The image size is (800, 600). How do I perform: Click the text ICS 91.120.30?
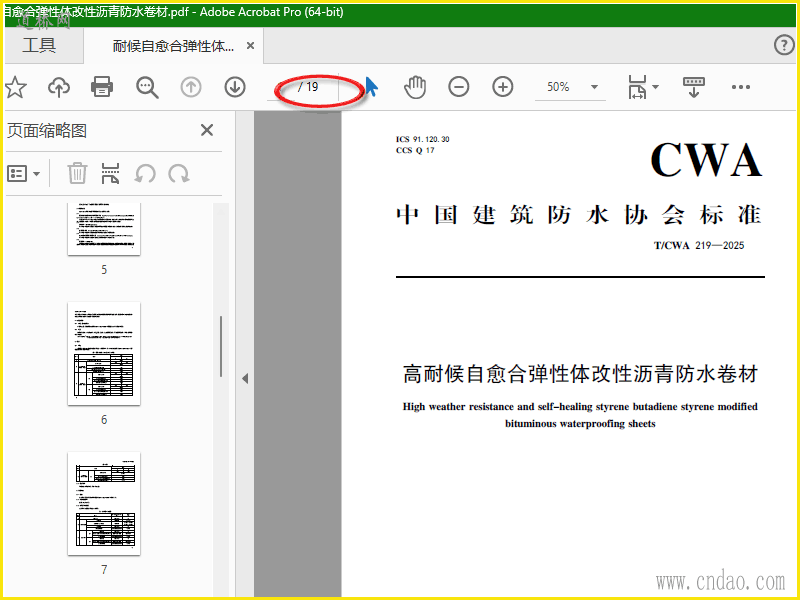[x=422, y=139]
